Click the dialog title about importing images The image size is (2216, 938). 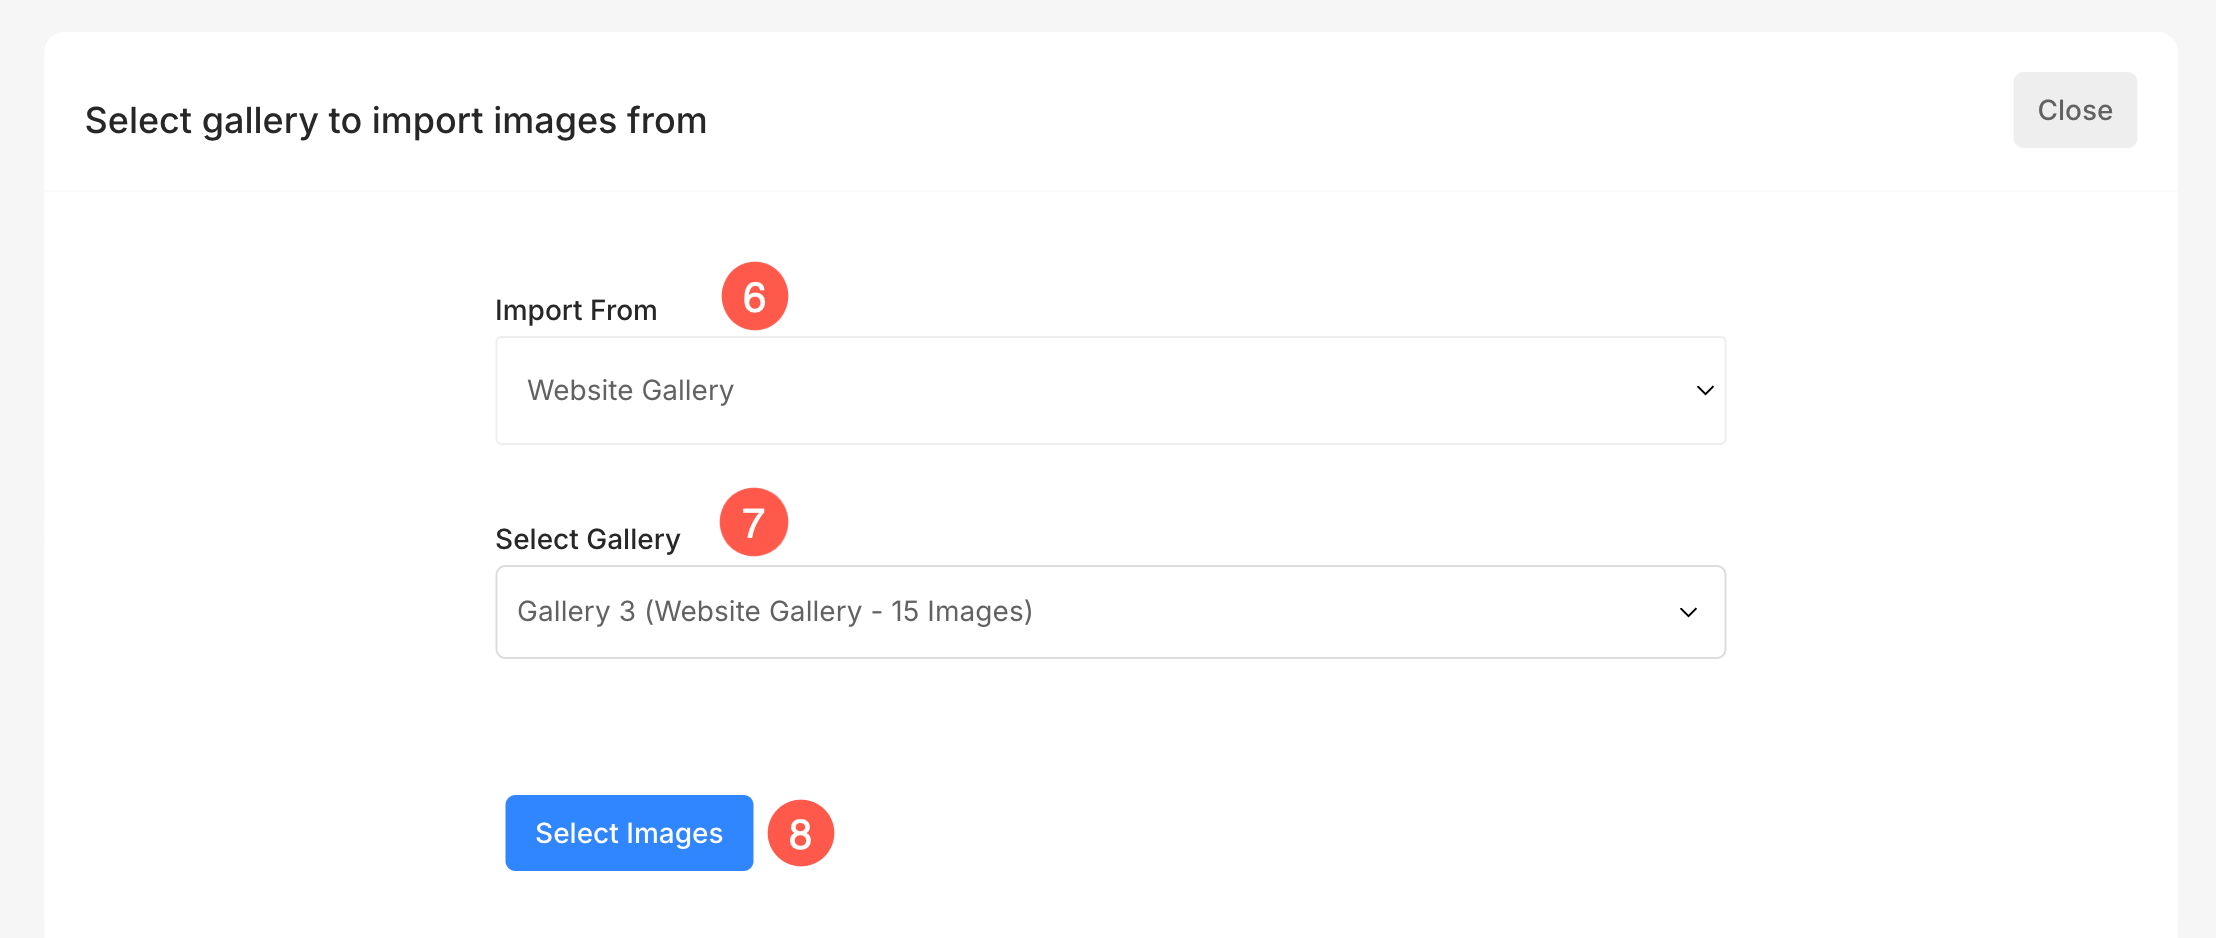[396, 121]
